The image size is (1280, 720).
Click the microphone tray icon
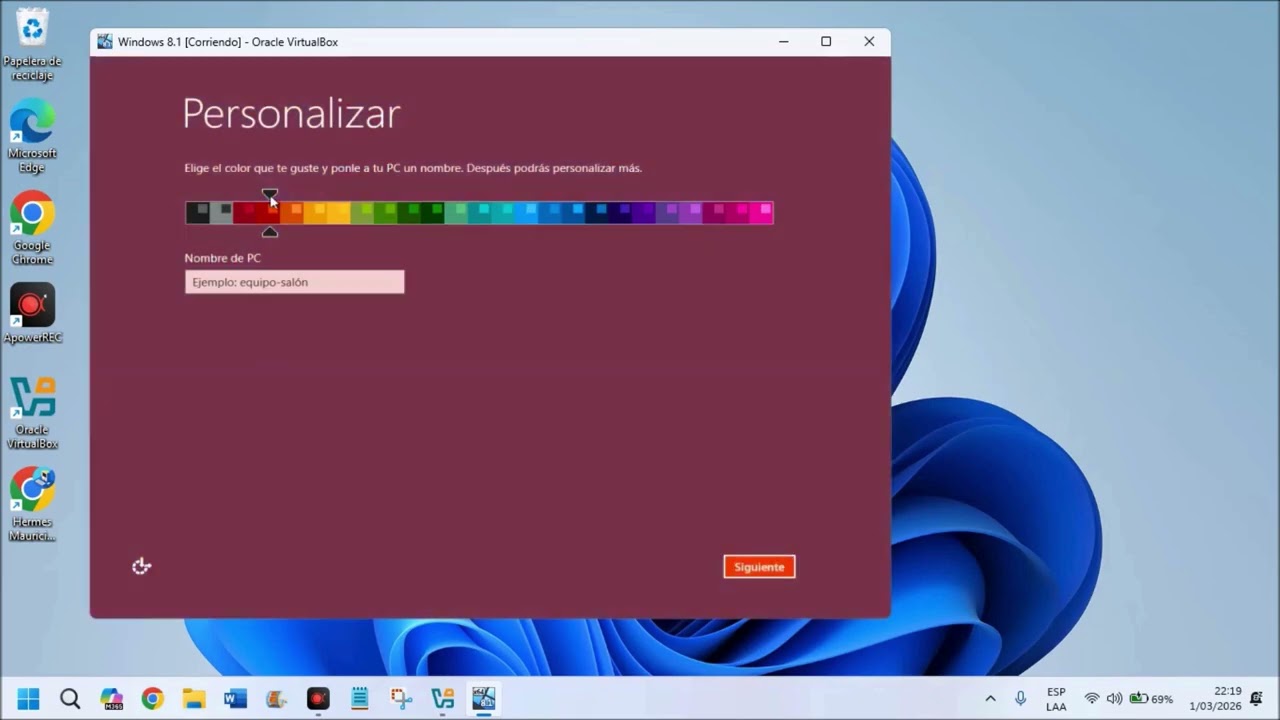tap(1020, 699)
